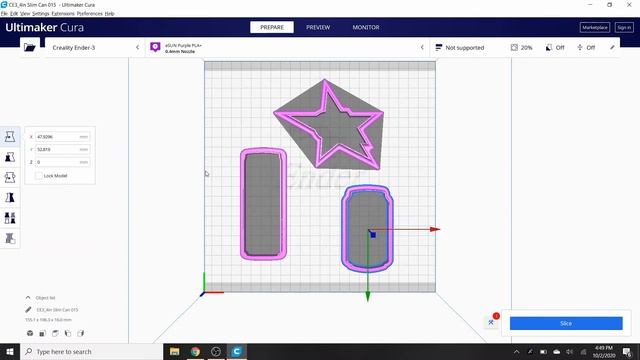Open File Explorer from the taskbar
The height and width of the screenshot is (360, 640).
point(175,351)
